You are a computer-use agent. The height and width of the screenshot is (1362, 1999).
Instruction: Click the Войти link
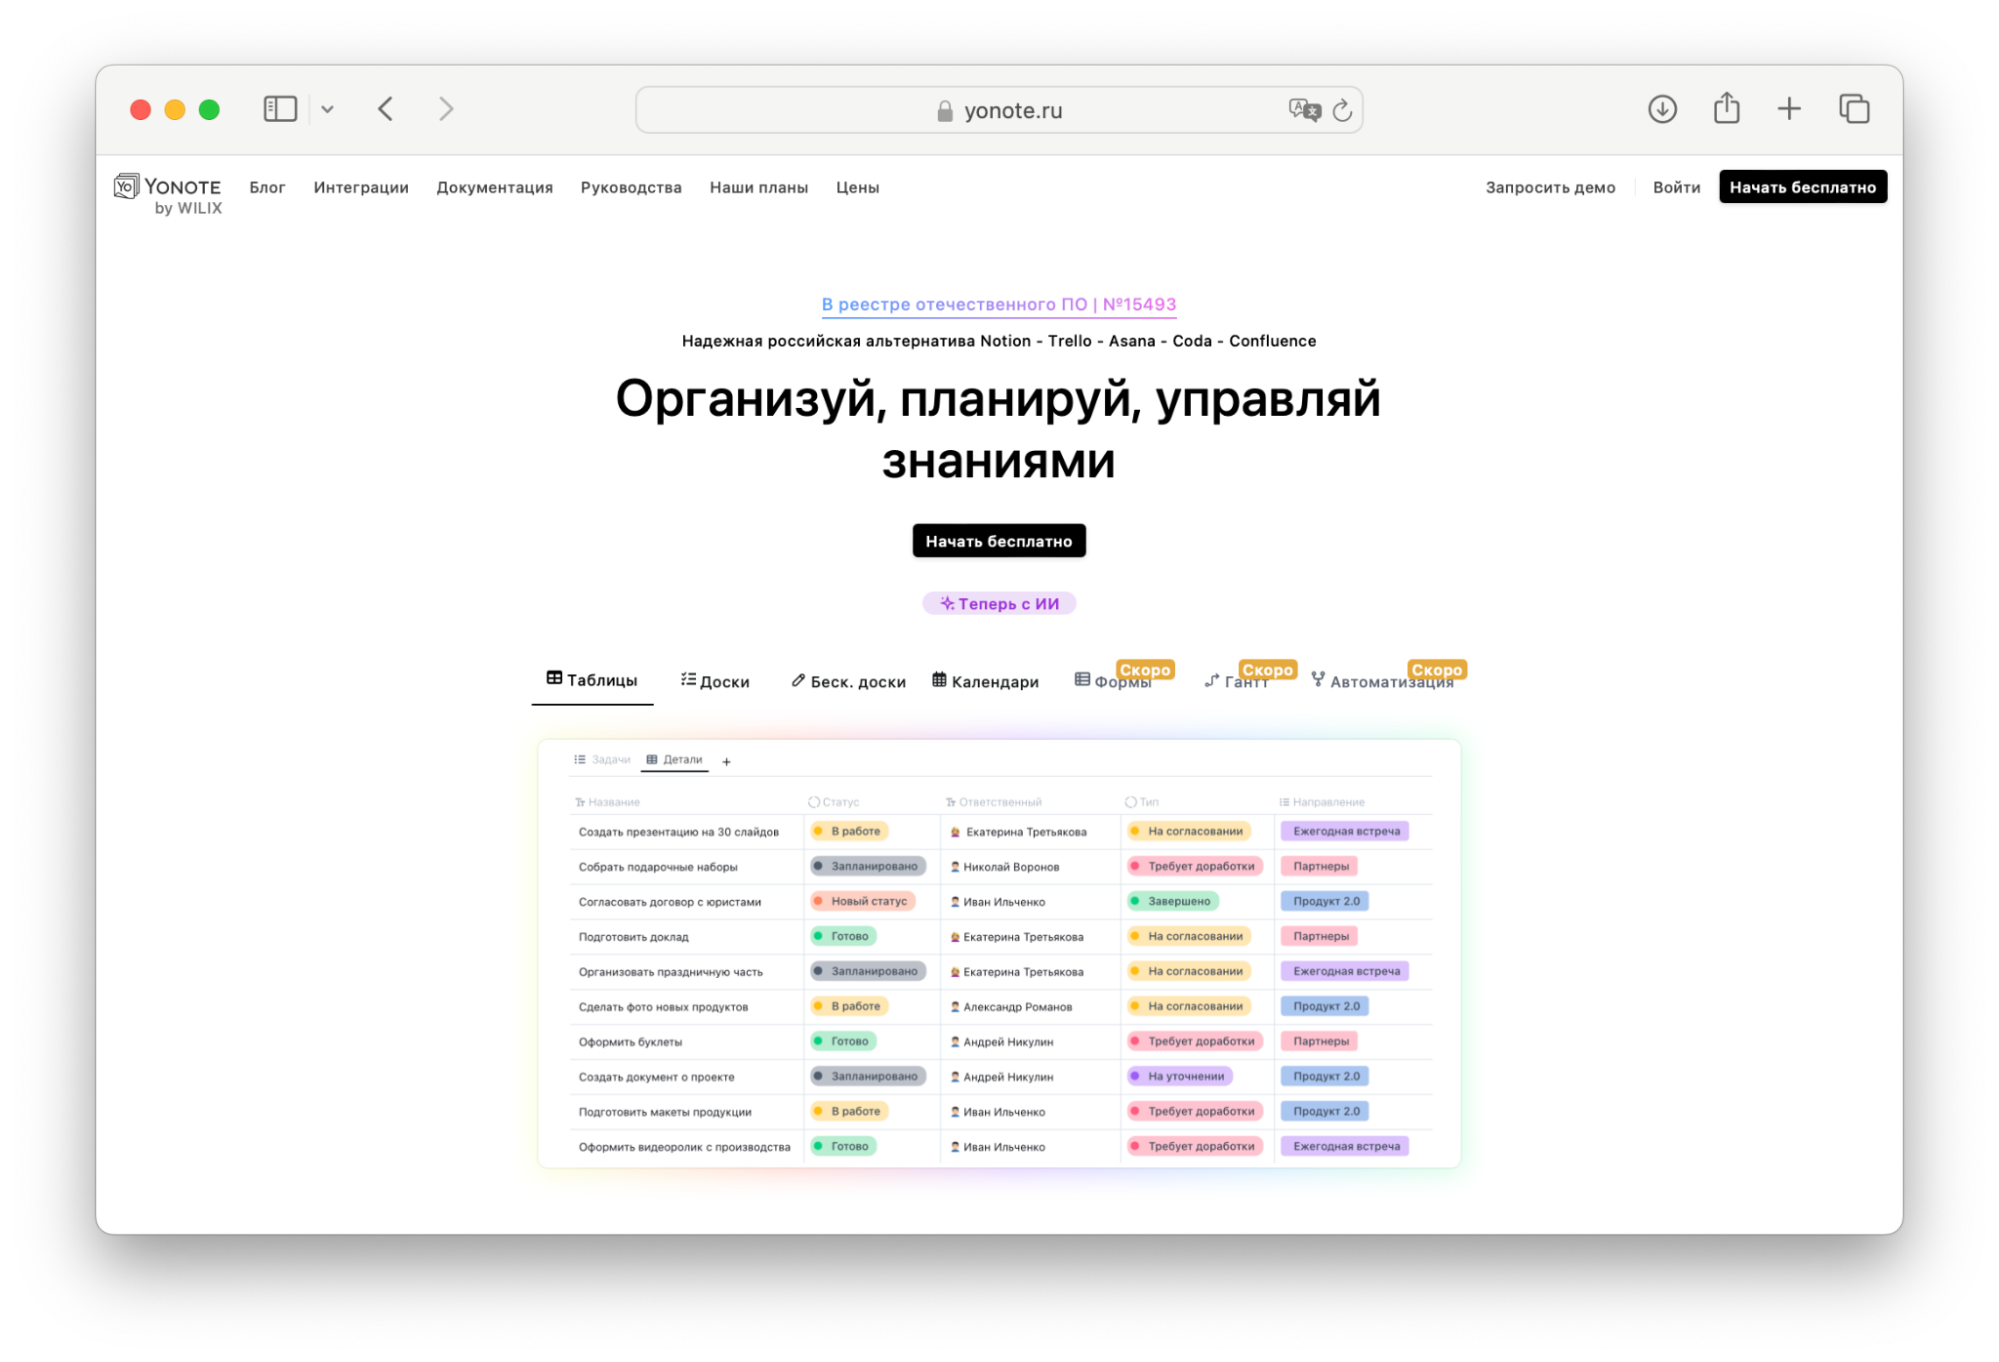(x=1676, y=187)
